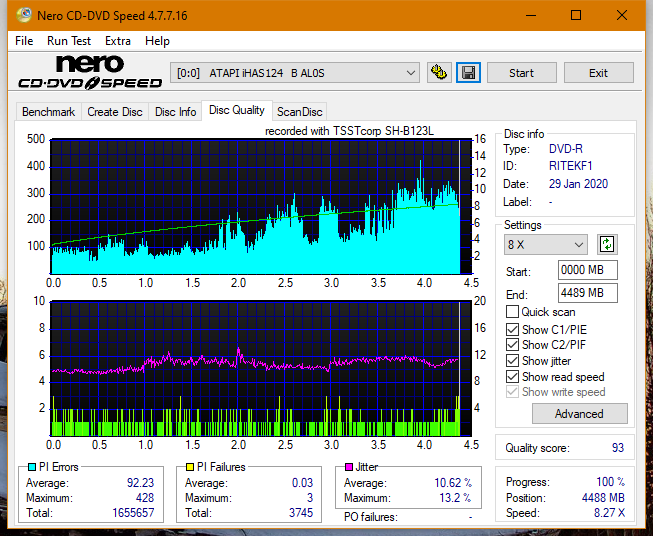Click the greyed Show write speed checkbox
Viewport: 653px width, 536px height.
(x=512, y=392)
